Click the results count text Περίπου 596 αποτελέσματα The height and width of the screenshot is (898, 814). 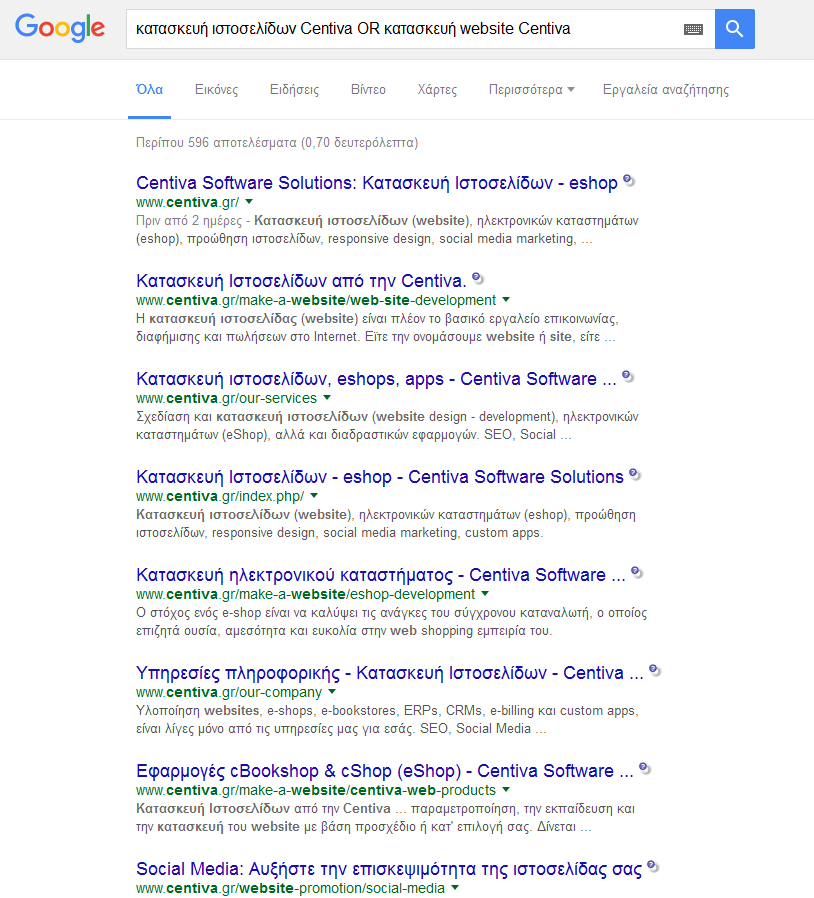277,142
